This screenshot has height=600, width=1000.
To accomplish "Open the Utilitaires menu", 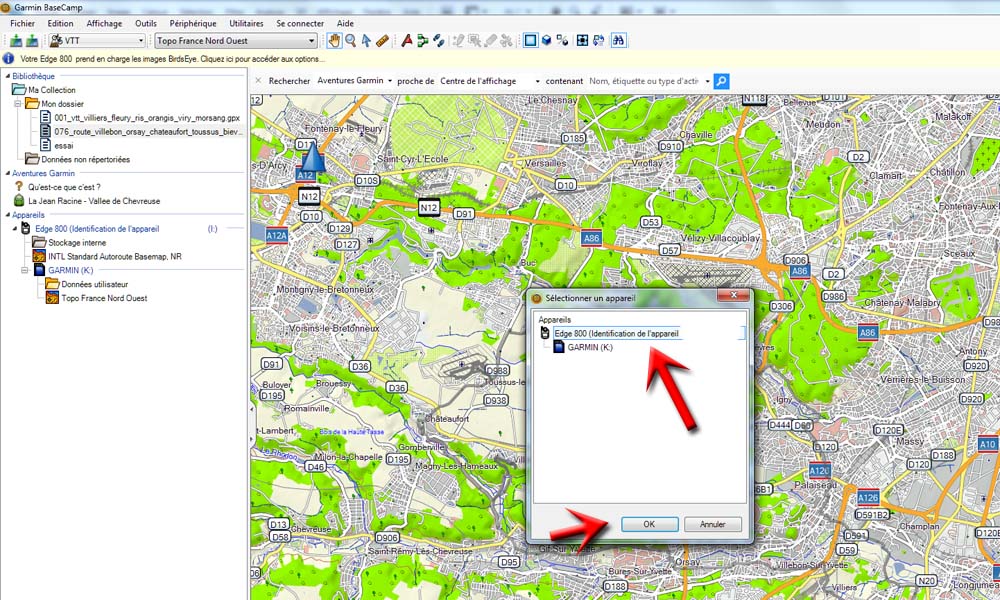I will (246, 23).
